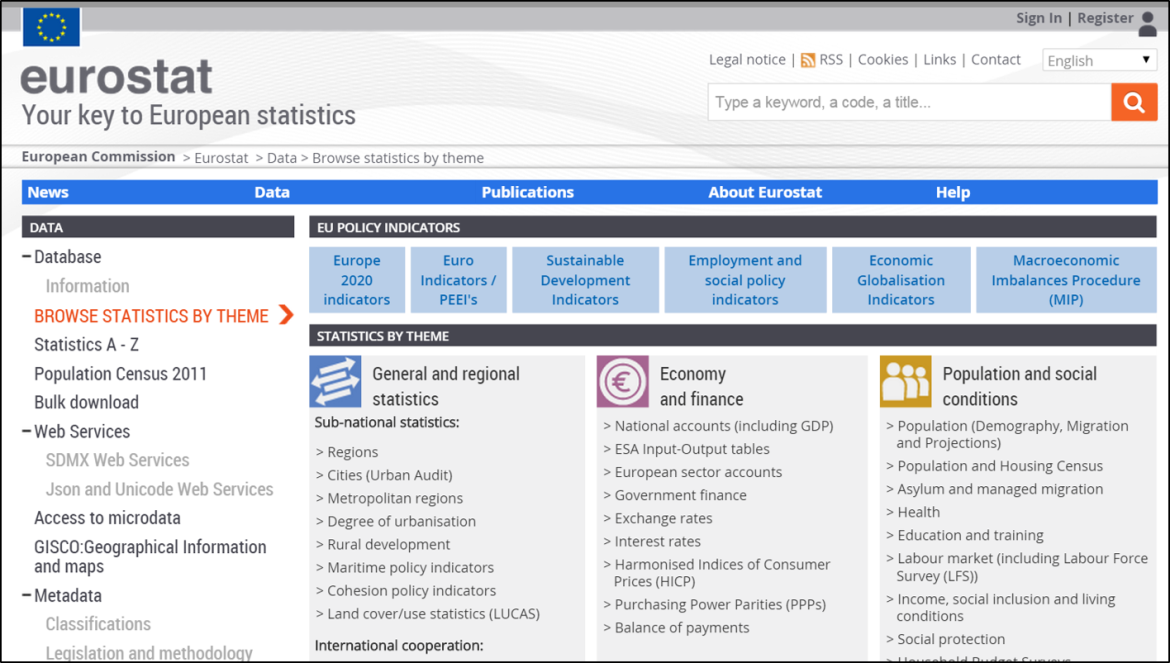Open the Publications menu
Viewport: 1170px width, 663px height.
point(527,191)
